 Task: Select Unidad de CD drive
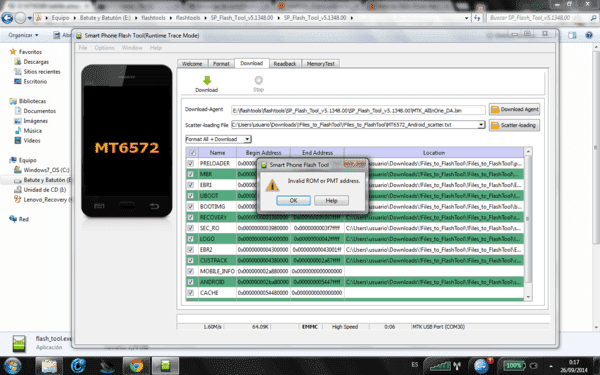(44, 190)
